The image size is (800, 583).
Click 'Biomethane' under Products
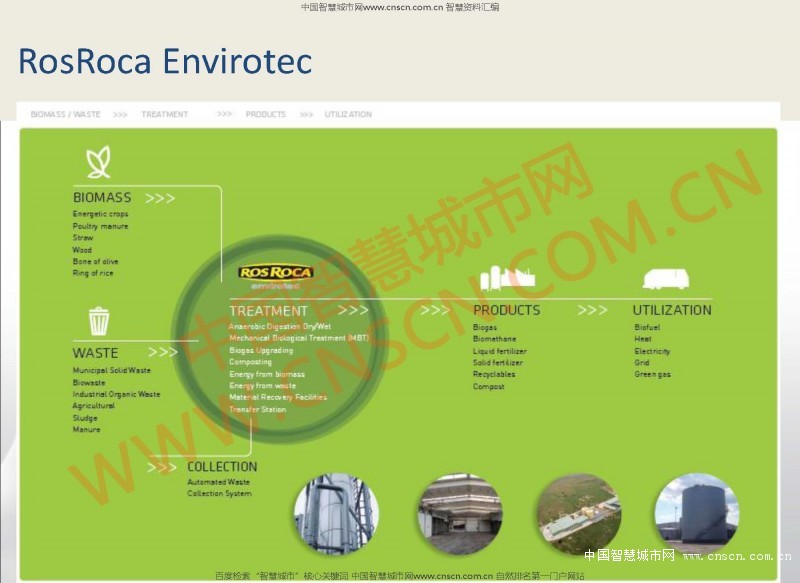pos(495,339)
